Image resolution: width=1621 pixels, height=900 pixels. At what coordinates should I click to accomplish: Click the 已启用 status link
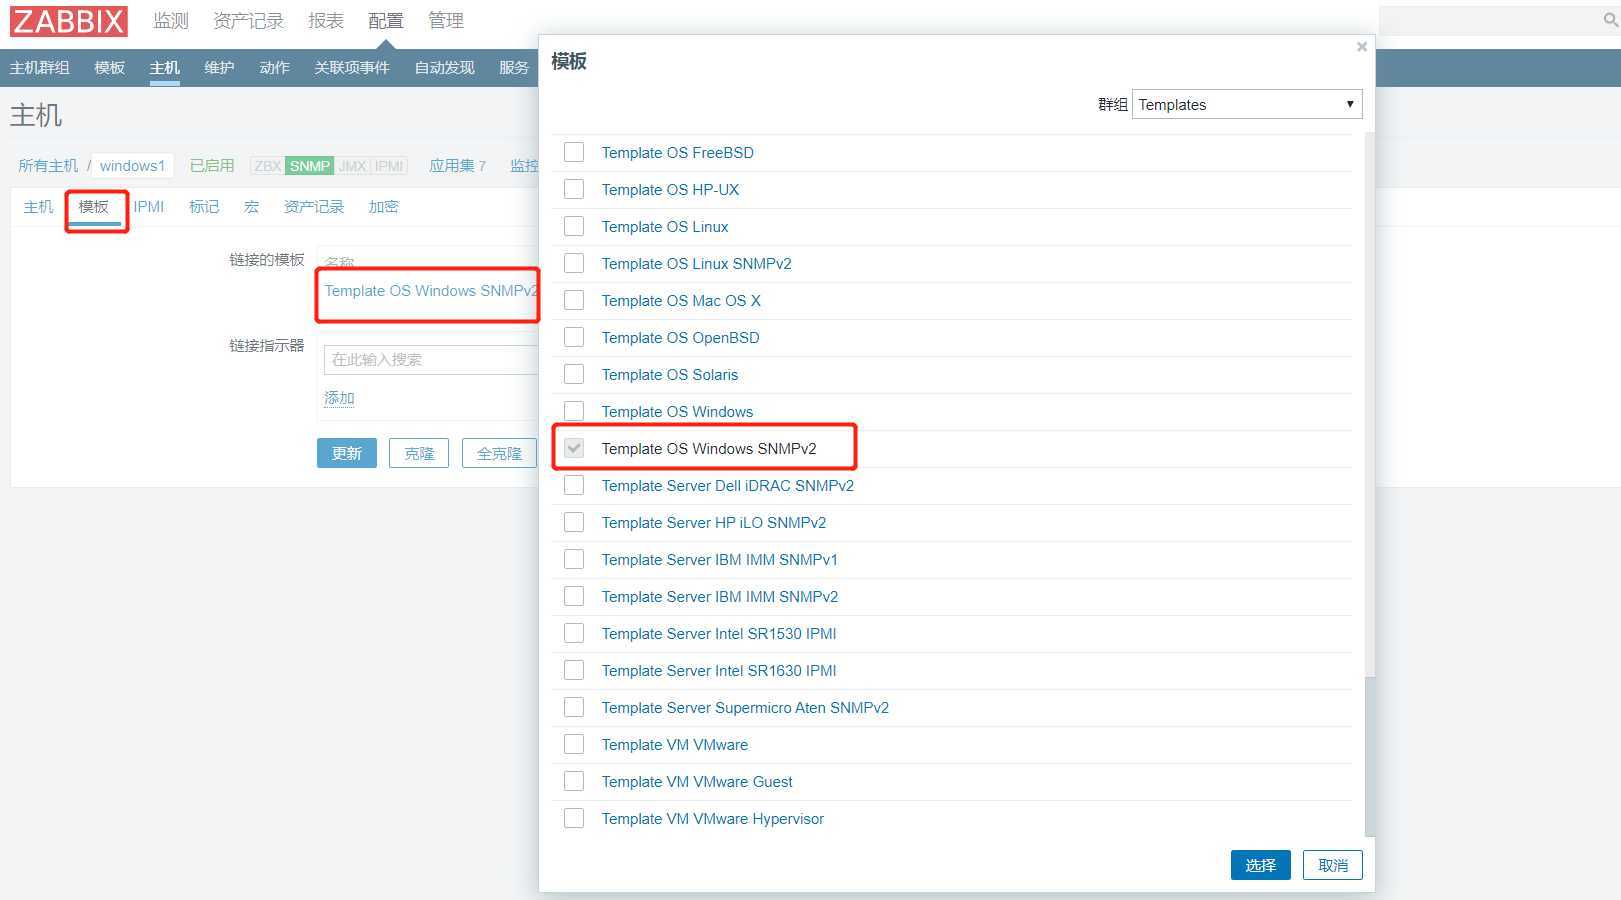coord(212,165)
